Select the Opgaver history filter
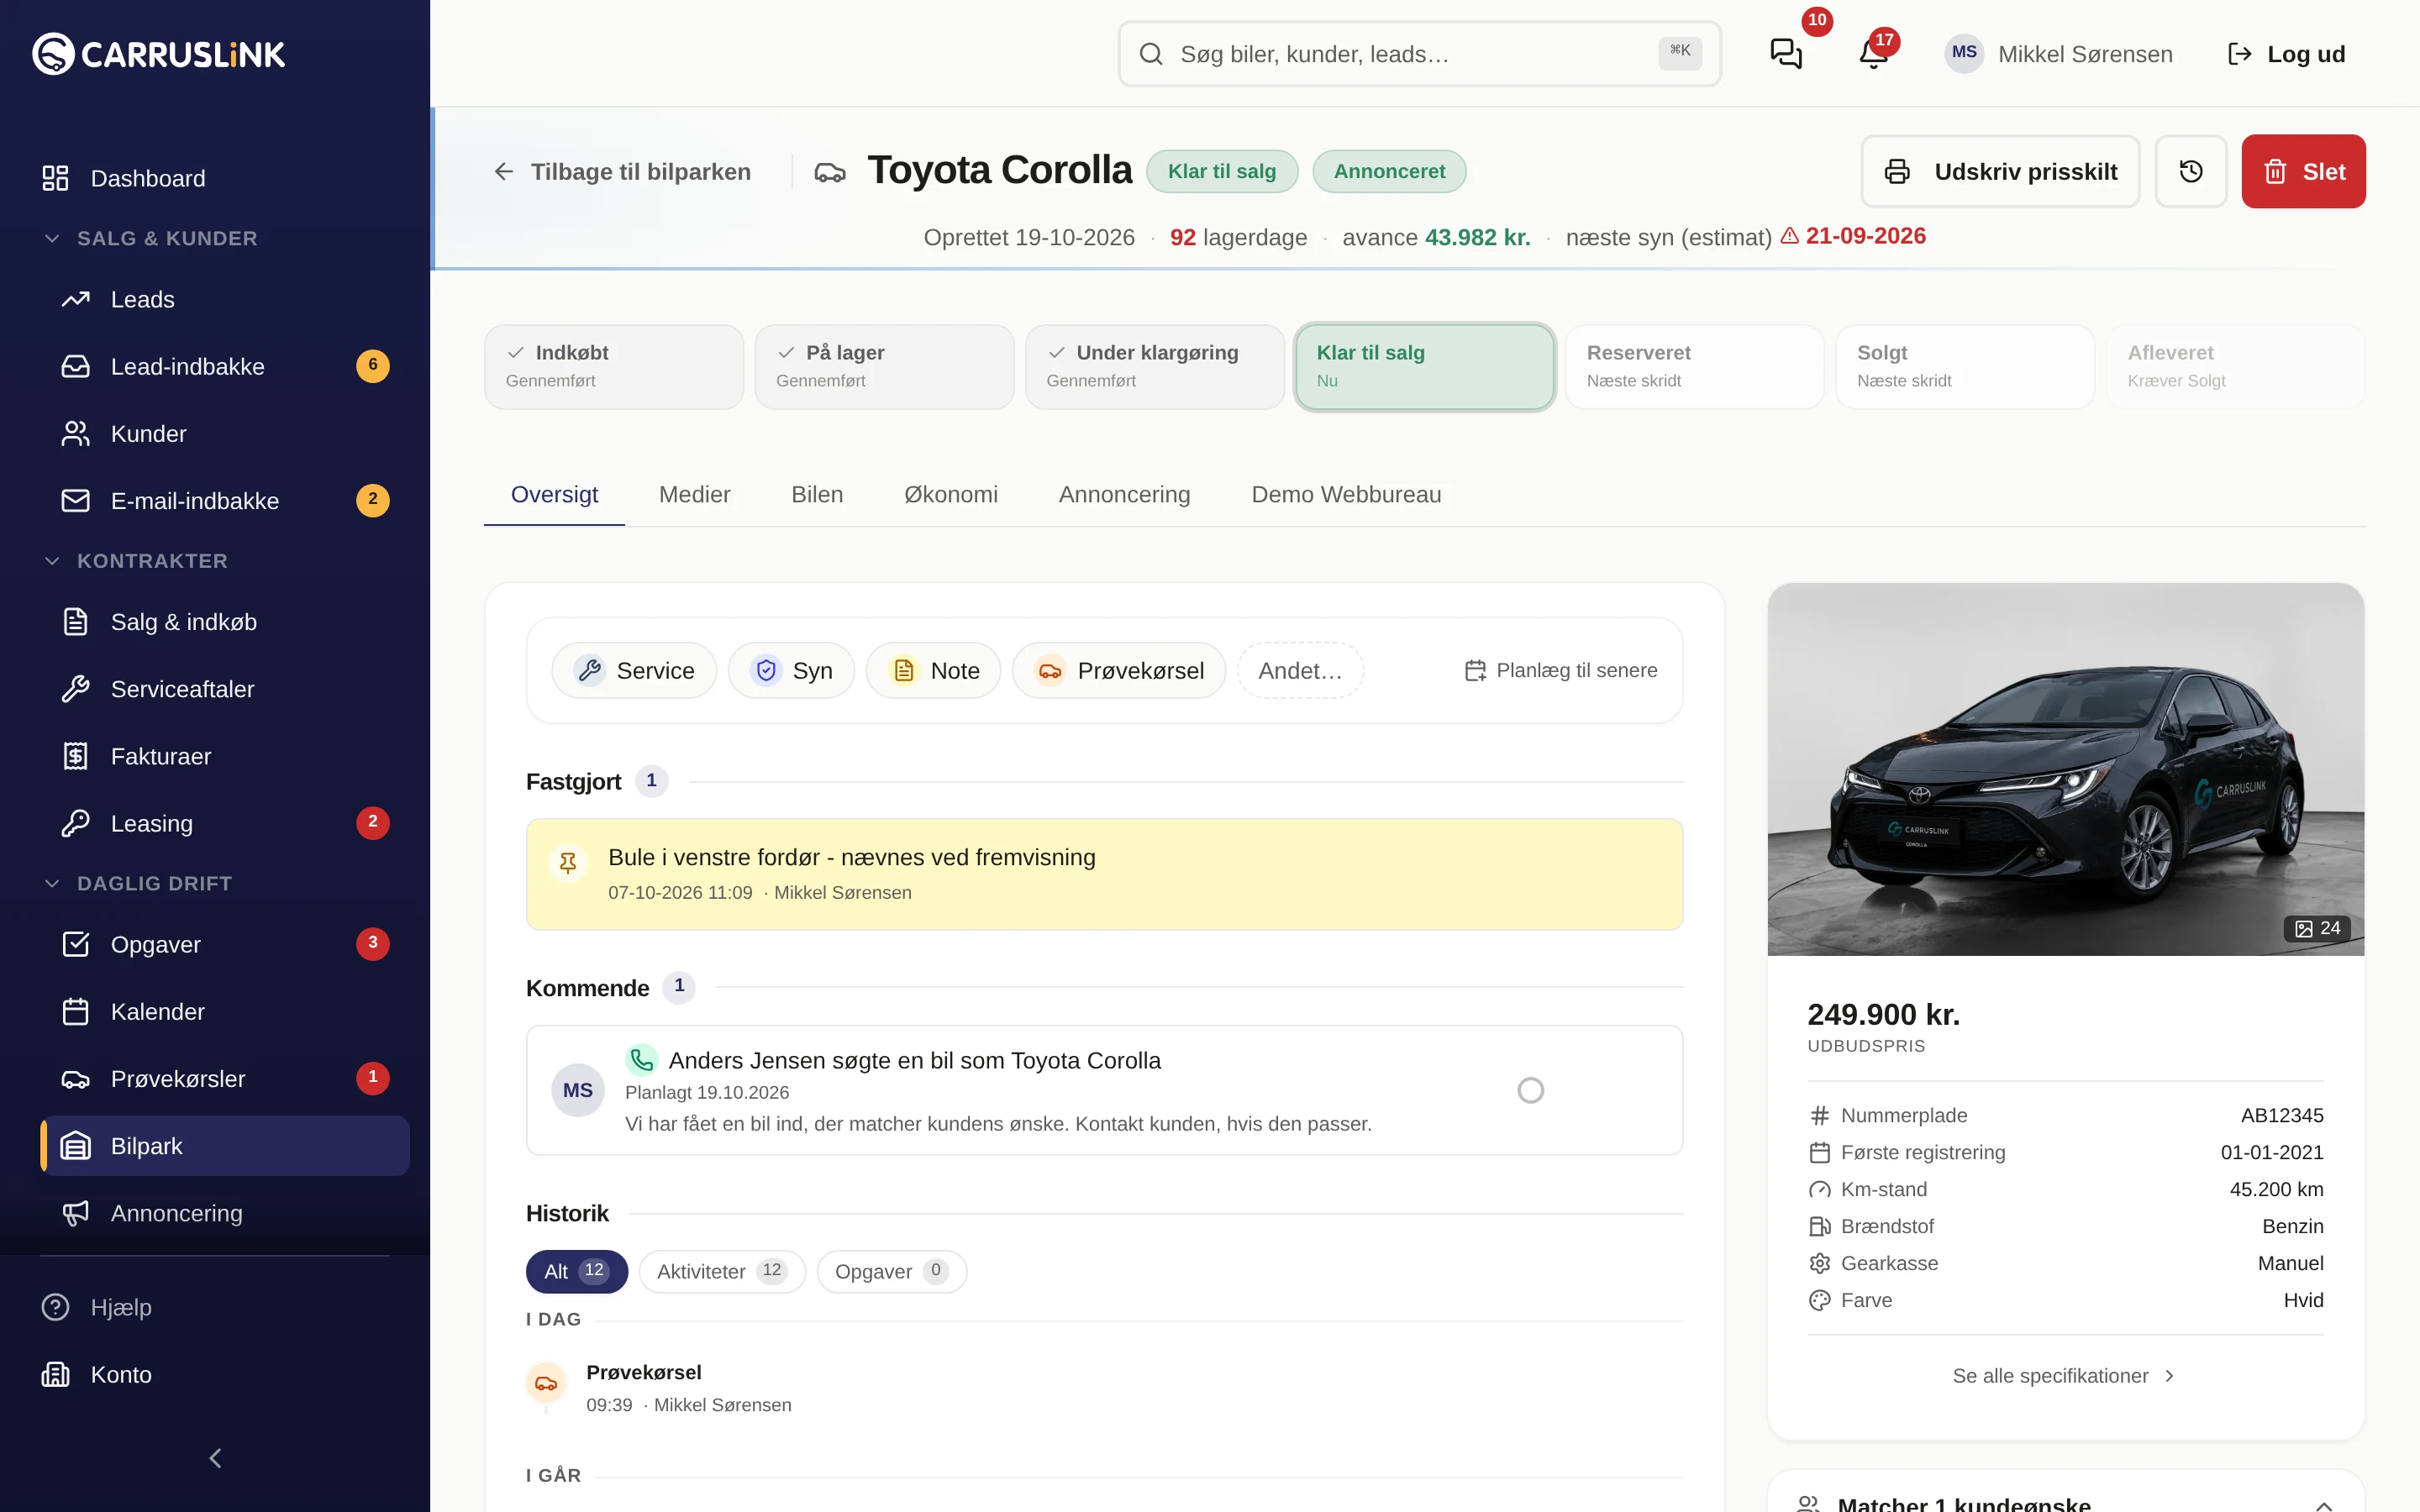This screenshot has width=2420, height=1512. pyautogui.click(x=891, y=1271)
